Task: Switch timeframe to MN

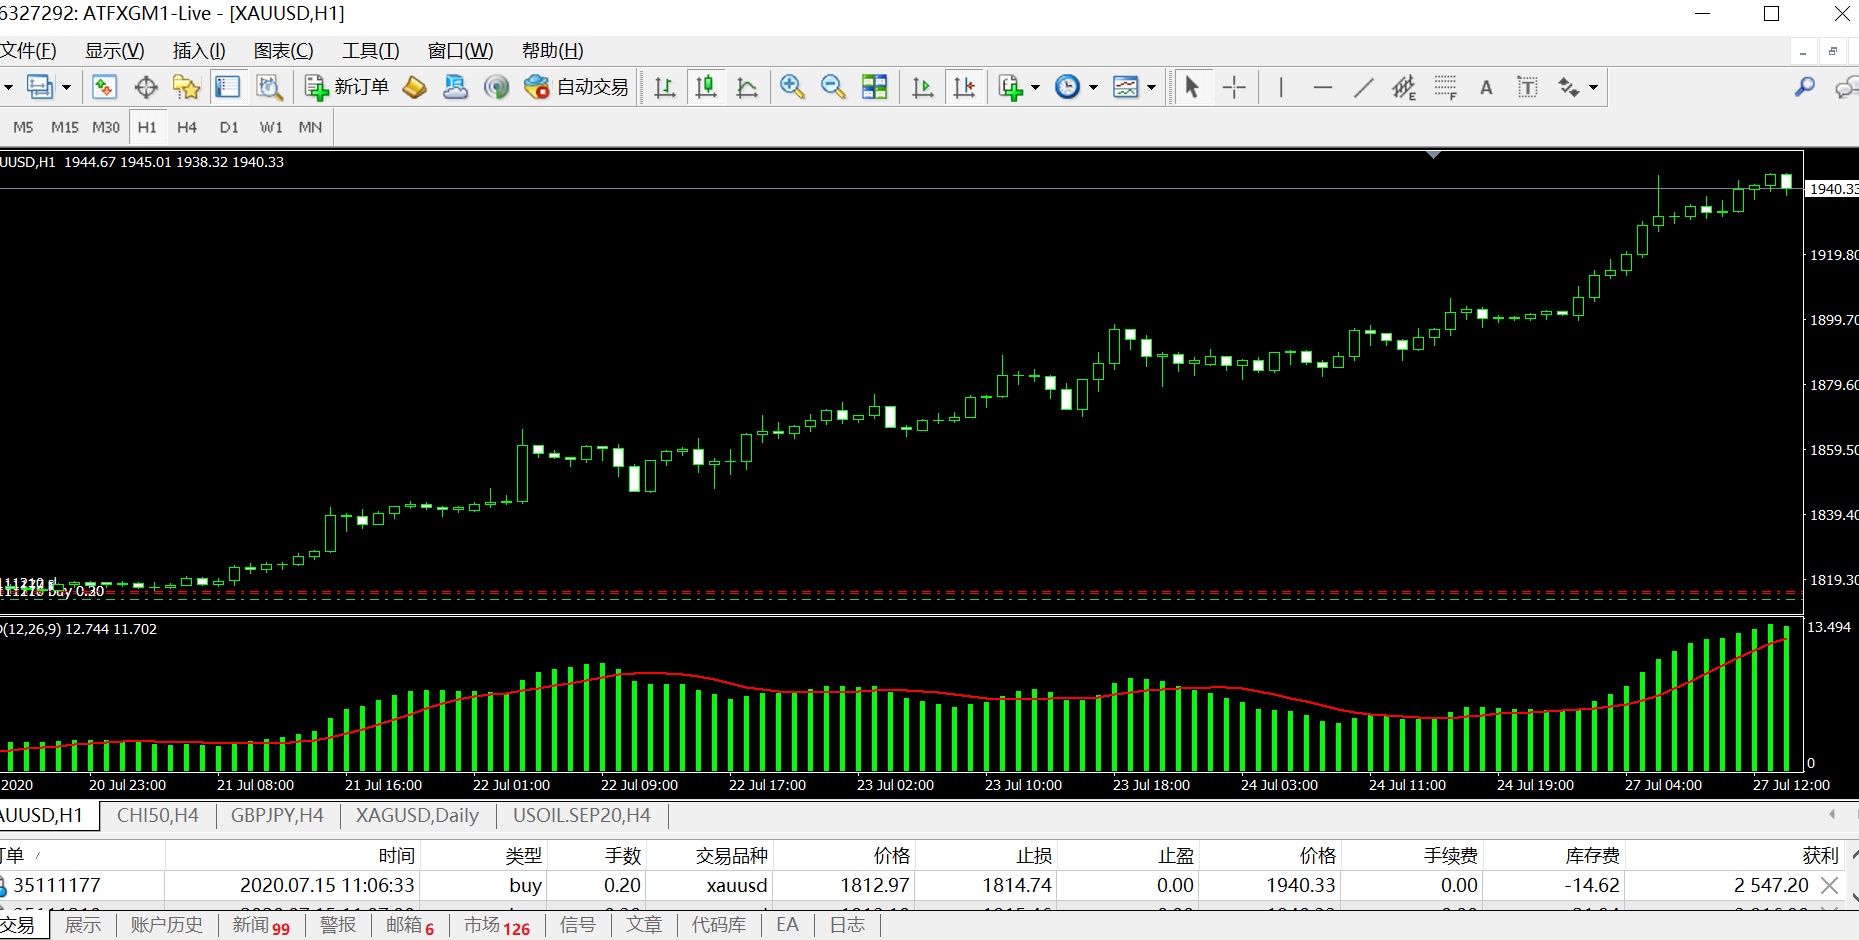Action: pos(310,127)
